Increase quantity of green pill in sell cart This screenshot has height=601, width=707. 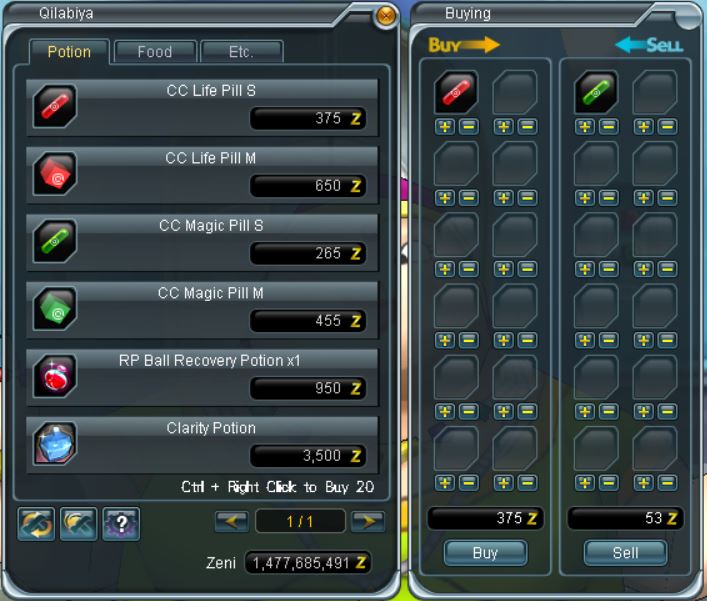point(585,127)
